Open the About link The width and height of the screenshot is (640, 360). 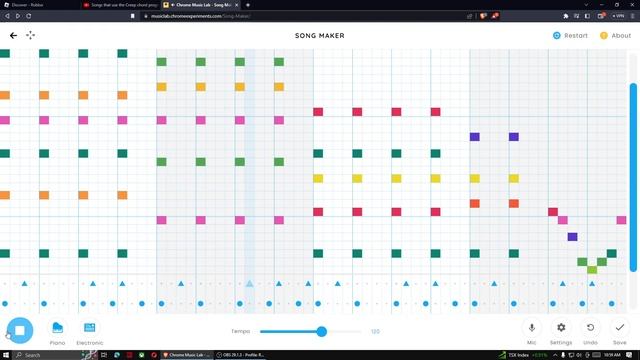(x=616, y=36)
